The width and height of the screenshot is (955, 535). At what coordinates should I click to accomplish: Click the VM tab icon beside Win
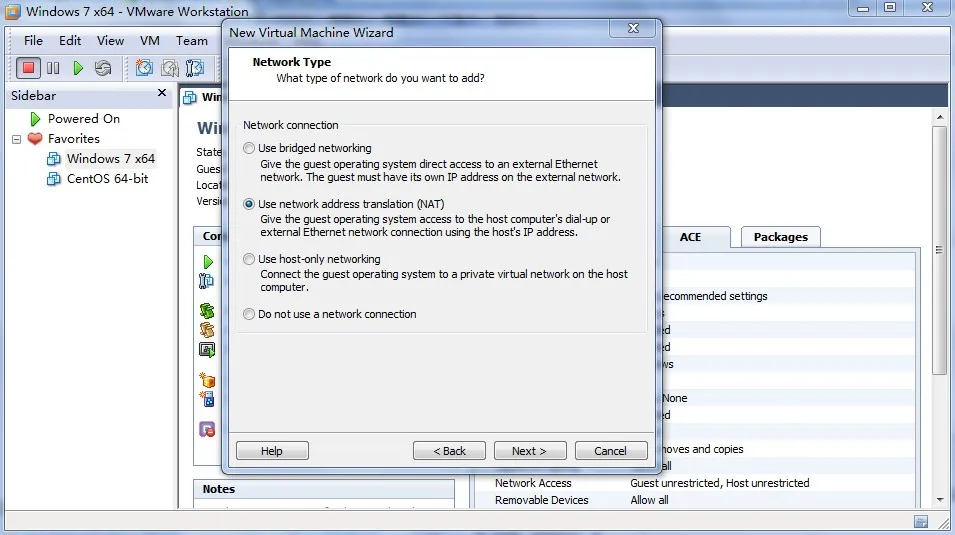190,97
